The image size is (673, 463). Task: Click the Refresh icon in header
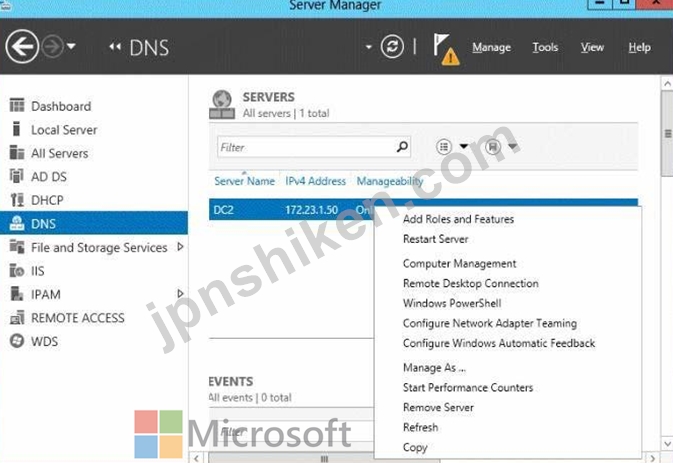point(392,46)
